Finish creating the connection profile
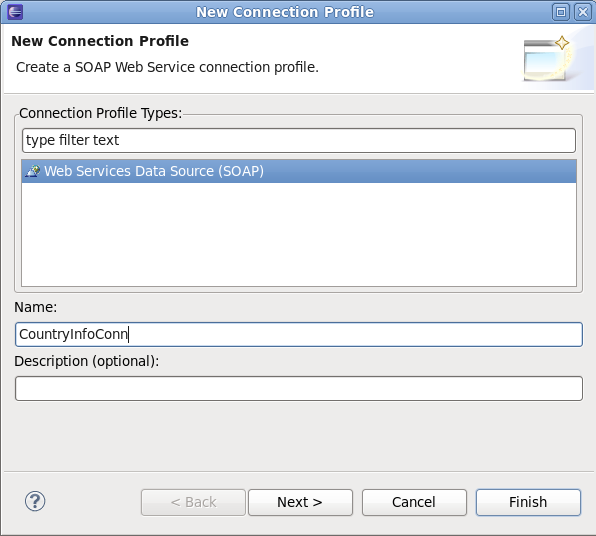Image resolution: width=596 pixels, height=536 pixels. tap(528, 502)
